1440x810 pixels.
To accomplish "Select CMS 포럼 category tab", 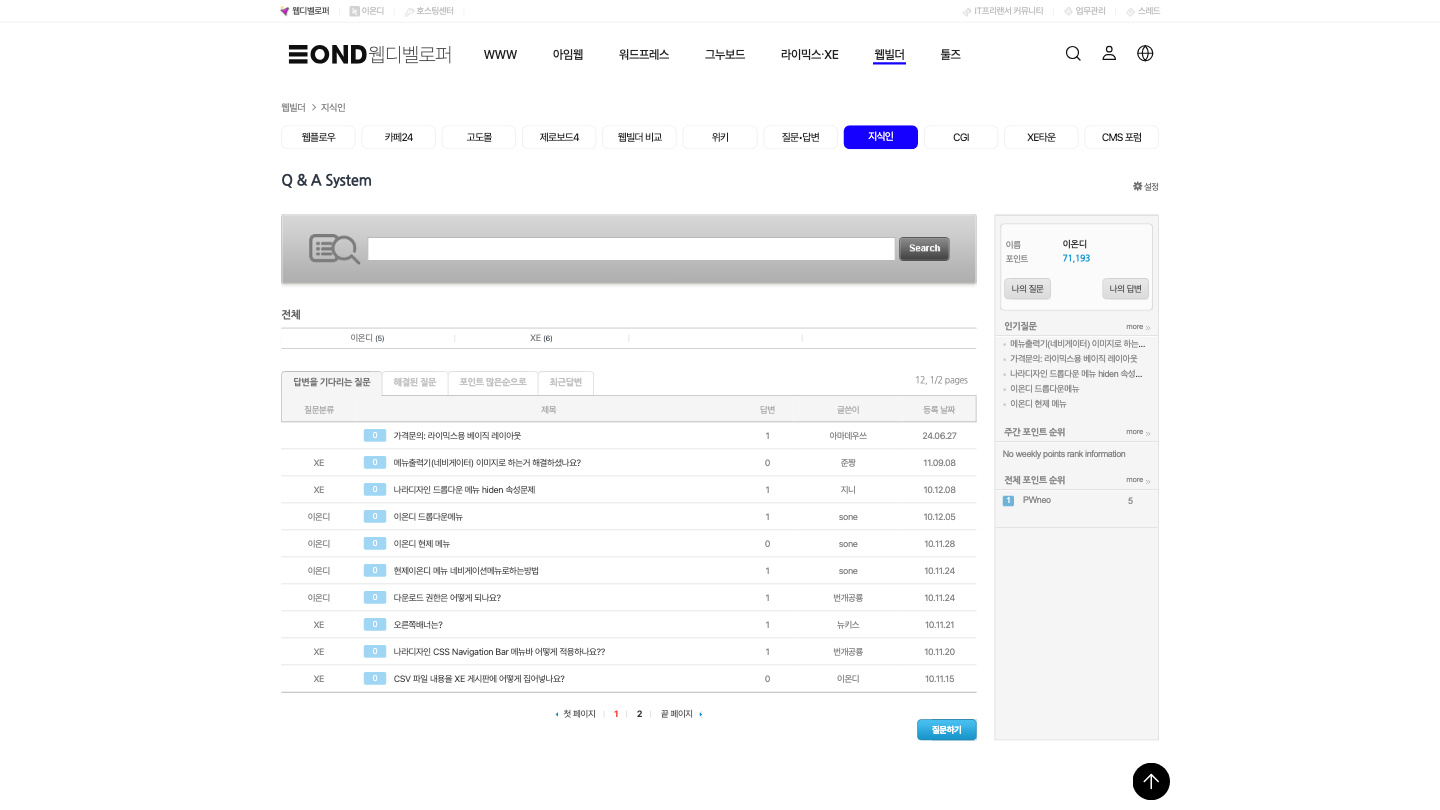I will [1122, 137].
